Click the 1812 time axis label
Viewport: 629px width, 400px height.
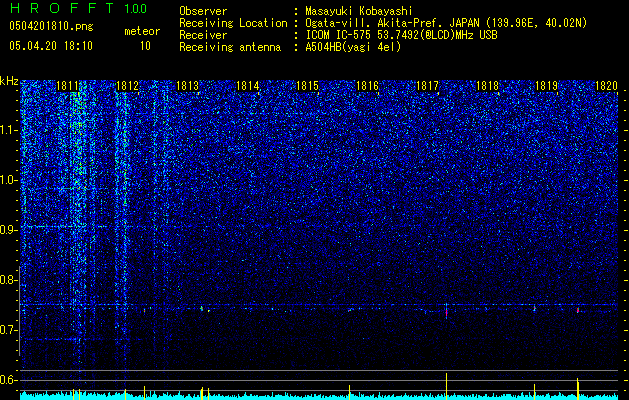tap(127, 86)
